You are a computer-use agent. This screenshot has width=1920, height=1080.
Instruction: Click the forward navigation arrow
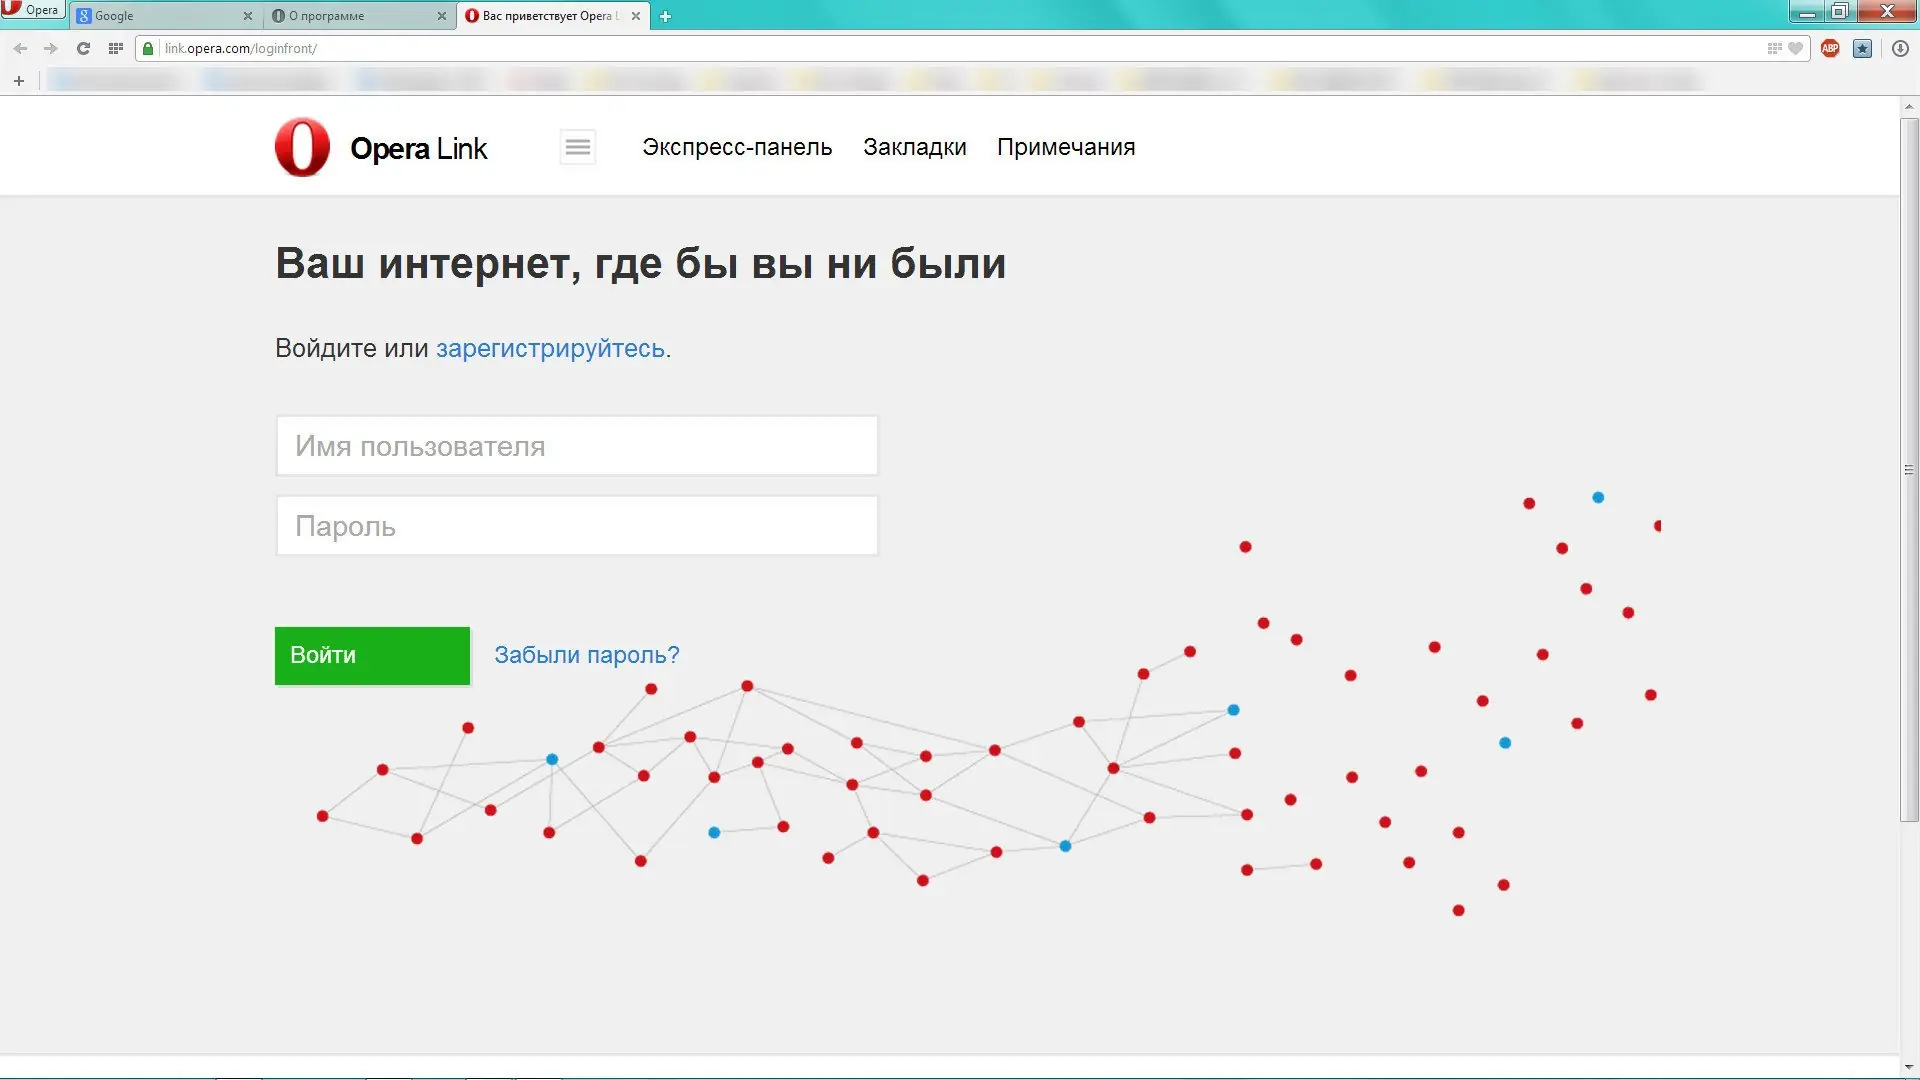(x=51, y=48)
